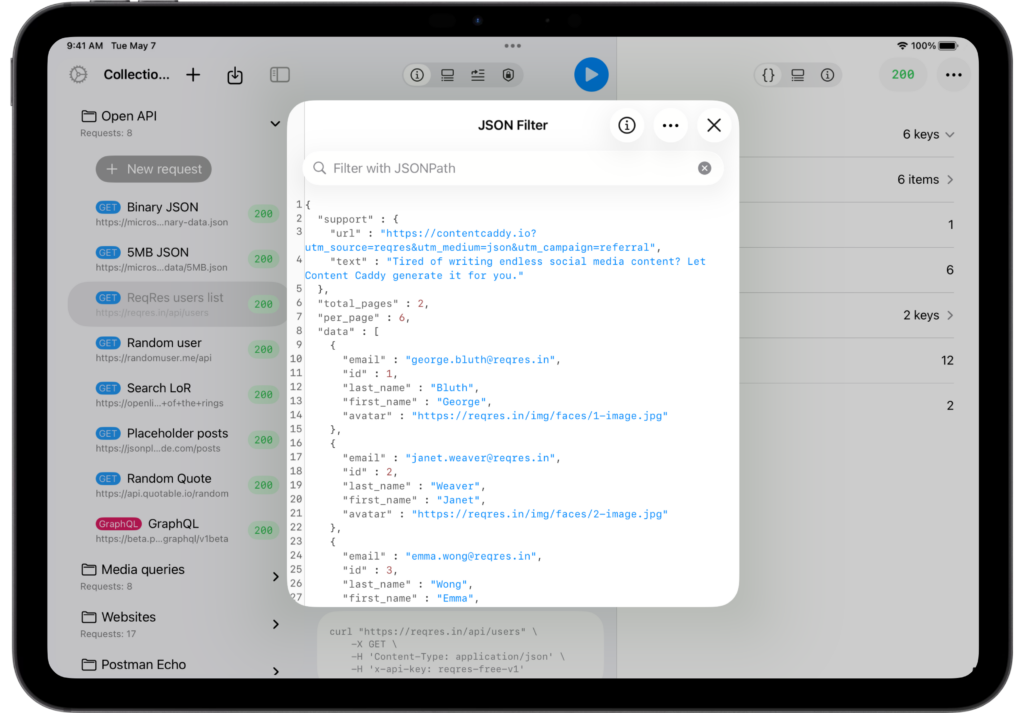Click the New request button

click(154, 169)
